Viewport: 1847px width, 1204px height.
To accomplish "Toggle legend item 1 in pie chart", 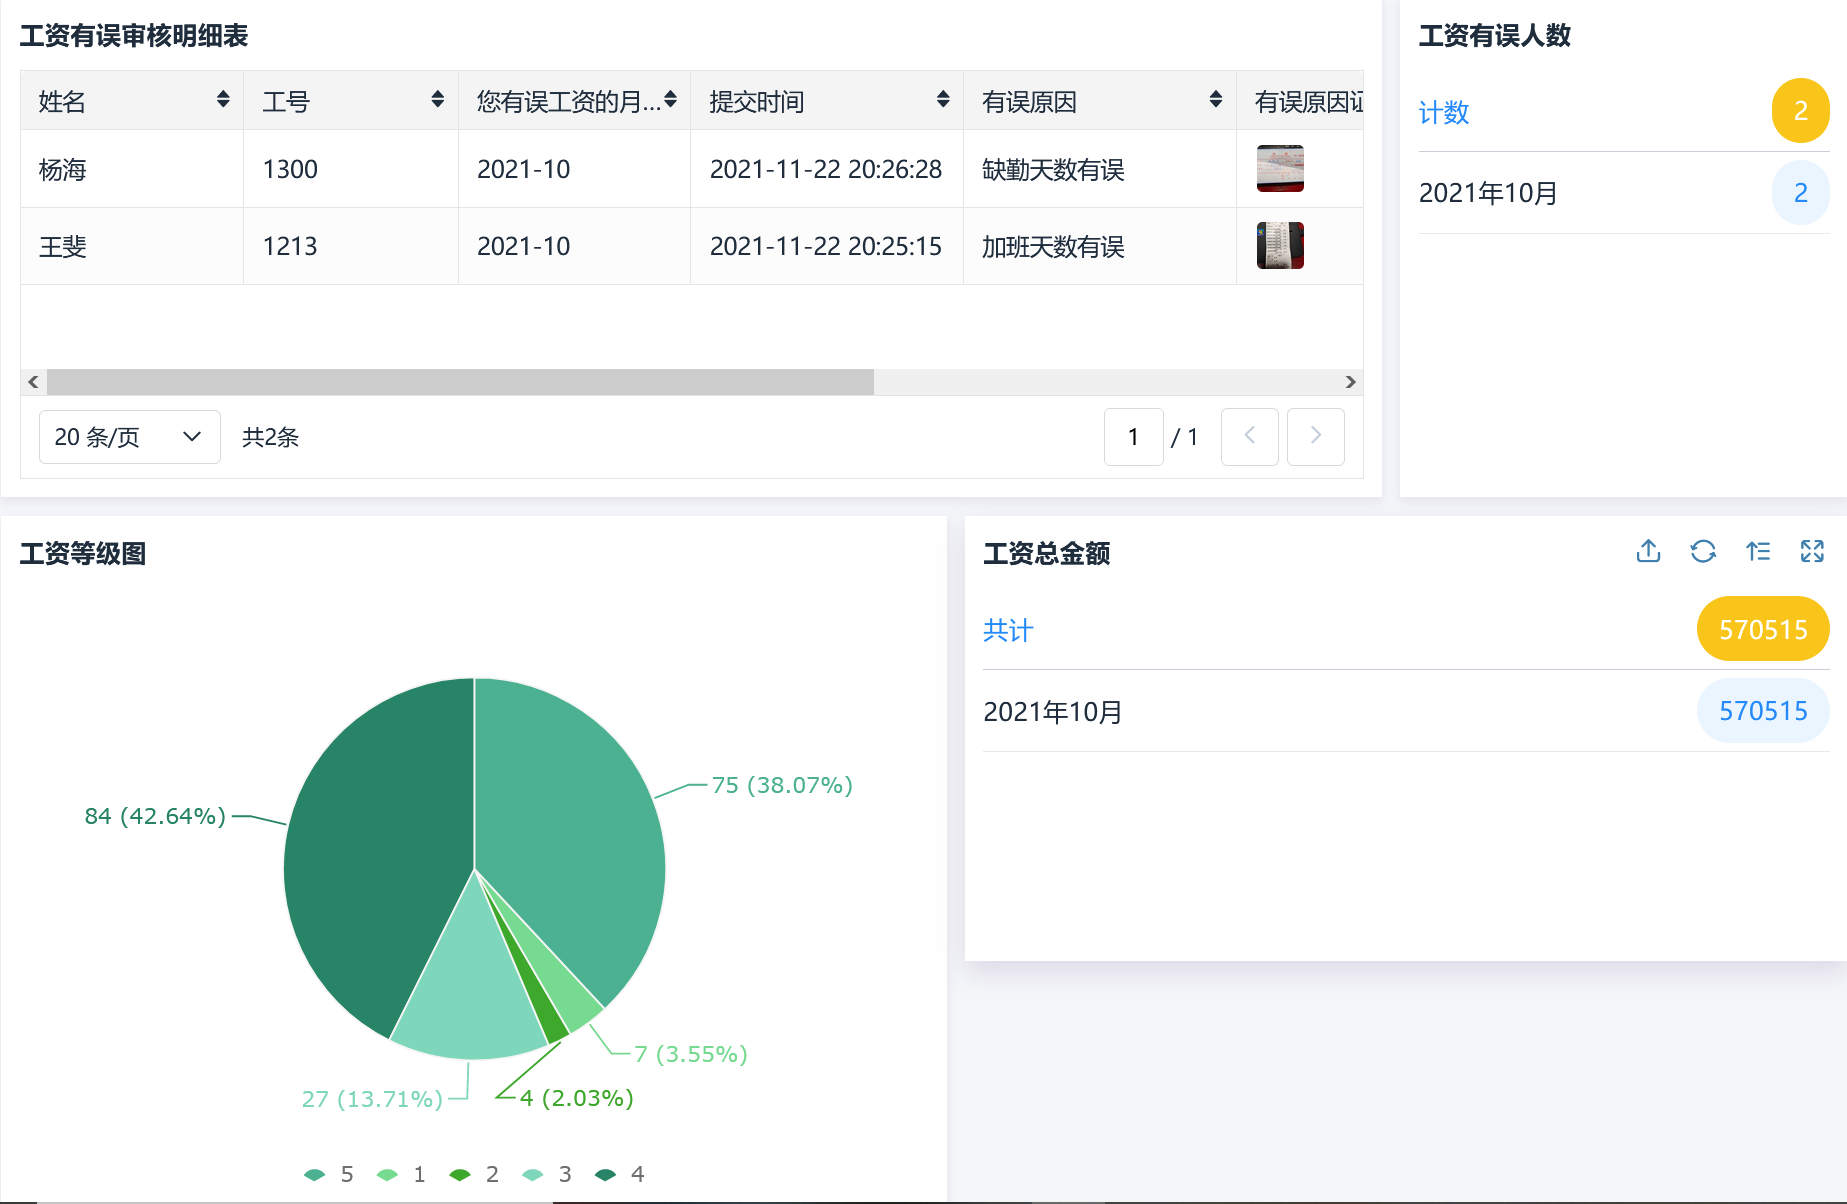I will [x=401, y=1174].
